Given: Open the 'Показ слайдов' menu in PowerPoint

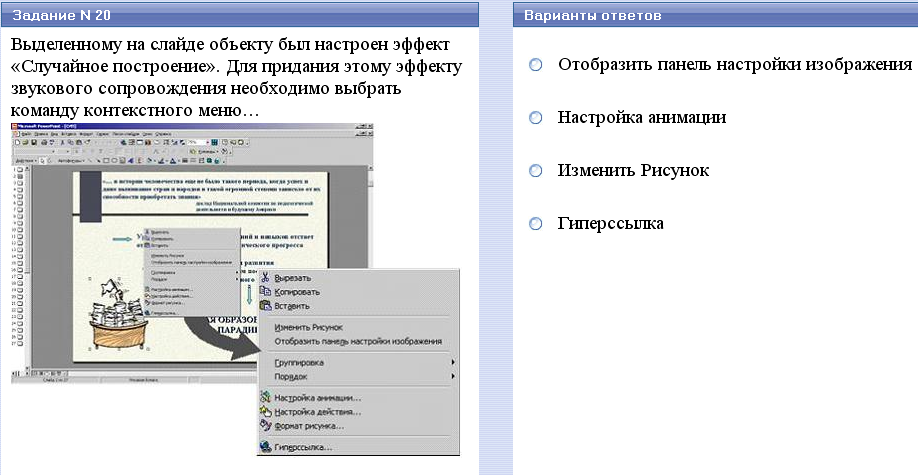Looking at the screenshot, I should (126, 134).
